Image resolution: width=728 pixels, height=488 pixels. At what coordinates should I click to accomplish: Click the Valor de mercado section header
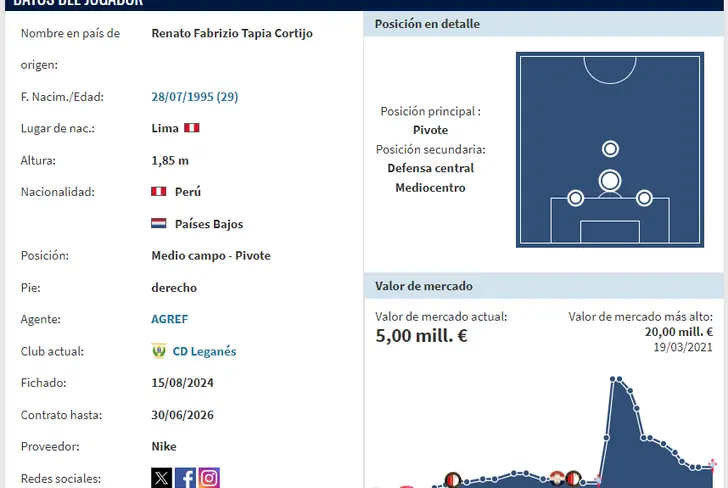coord(424,286)
